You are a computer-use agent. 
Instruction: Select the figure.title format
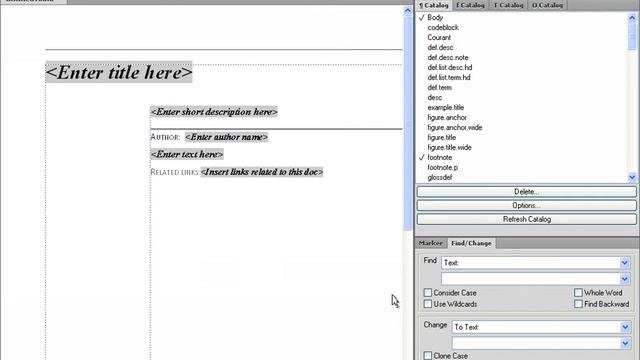[x=442, y=138]
